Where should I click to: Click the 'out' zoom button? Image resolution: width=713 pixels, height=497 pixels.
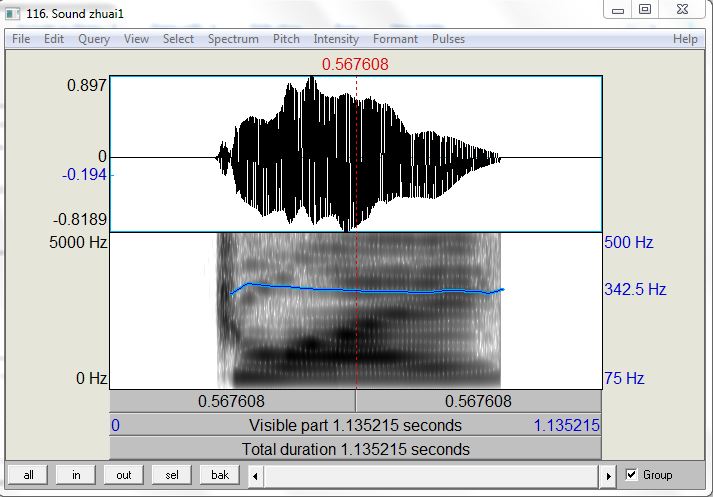pos(124,475)
